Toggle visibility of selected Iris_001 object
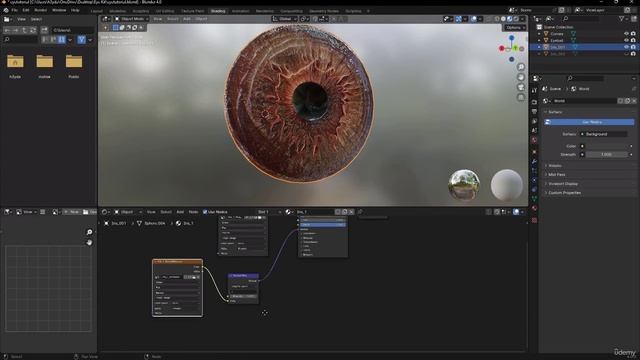Viewport: 640px width, 360px height. tap(626, 47)
